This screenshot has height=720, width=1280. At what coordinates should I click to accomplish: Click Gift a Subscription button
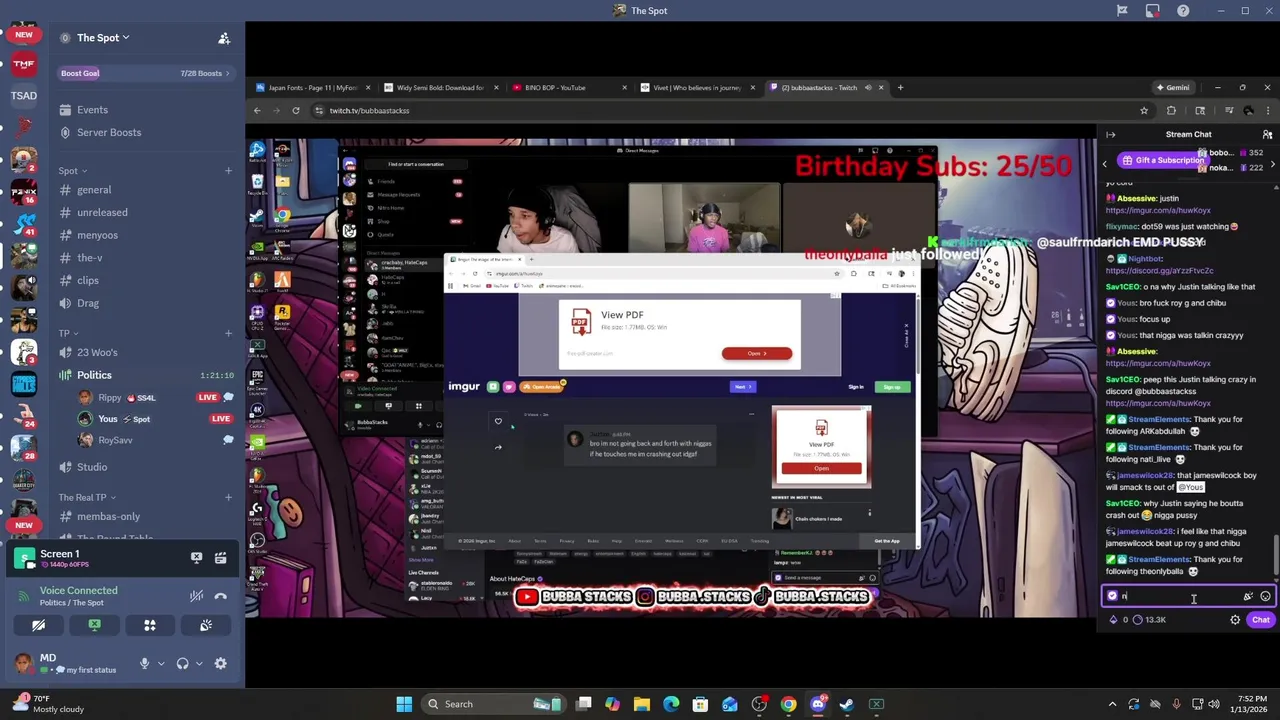1162,160
